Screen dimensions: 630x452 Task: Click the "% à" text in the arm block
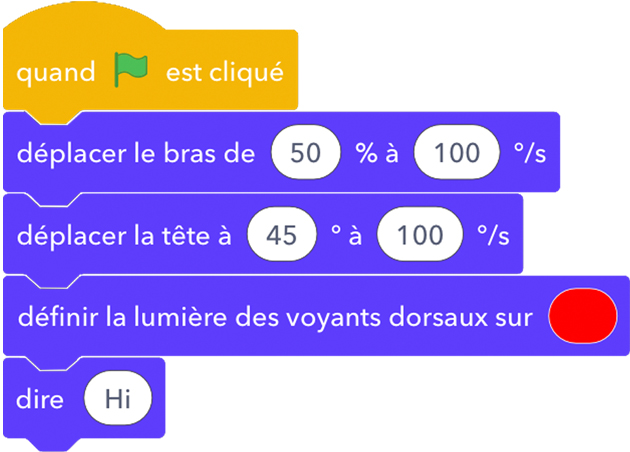coord(376,153)
